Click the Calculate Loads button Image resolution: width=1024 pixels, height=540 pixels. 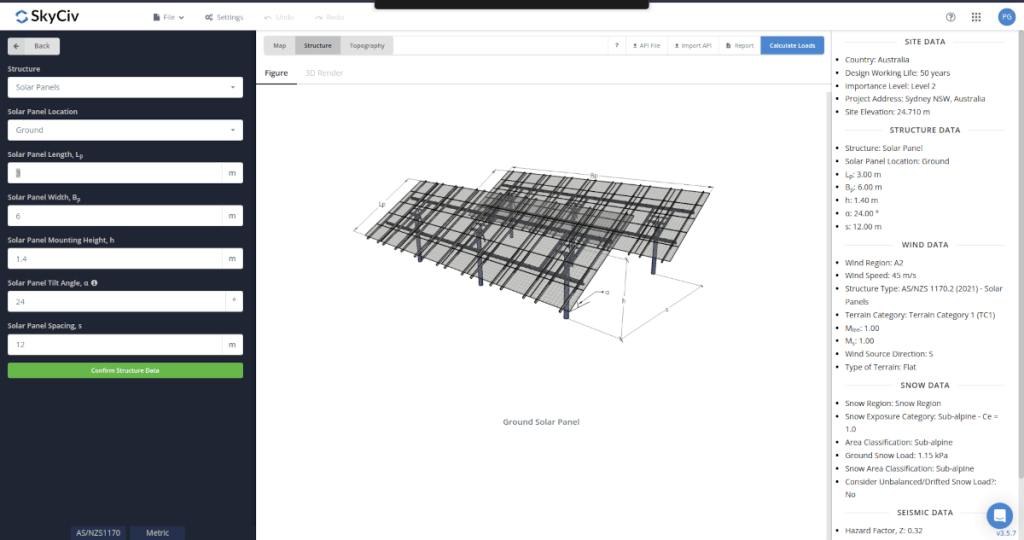pos(792,45)
